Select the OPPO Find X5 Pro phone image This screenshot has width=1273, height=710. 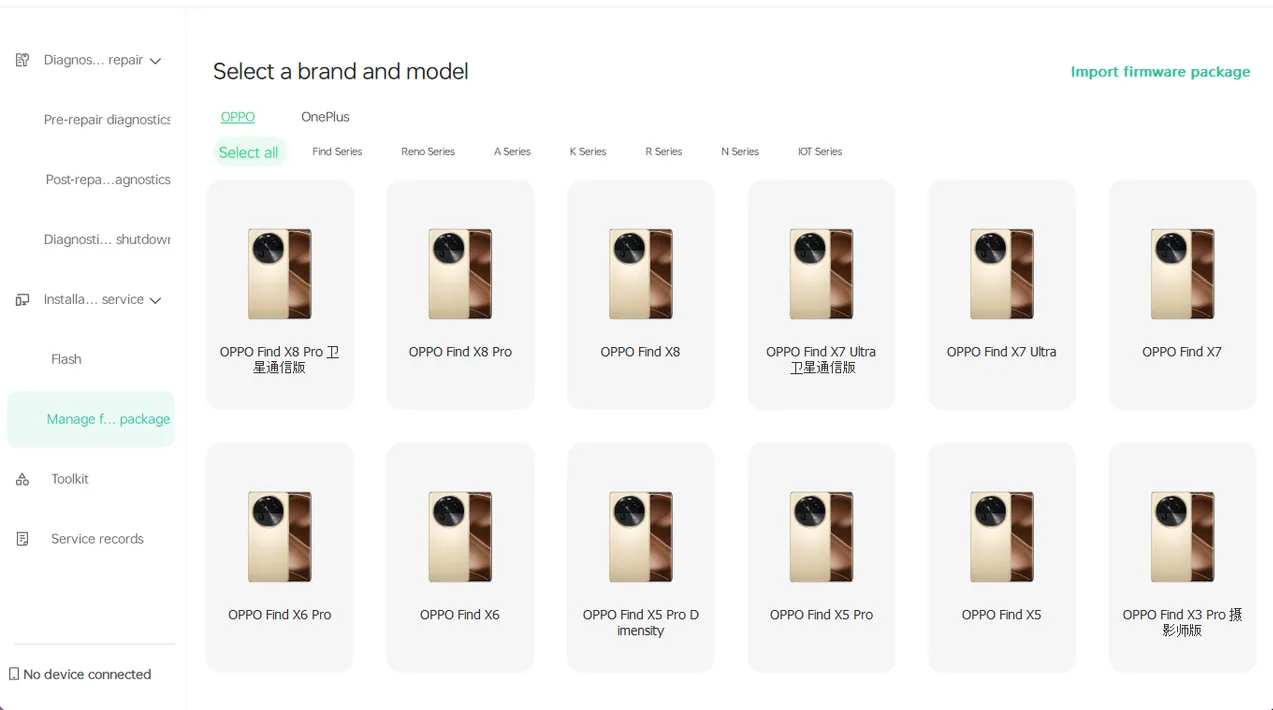coord(821,537)
